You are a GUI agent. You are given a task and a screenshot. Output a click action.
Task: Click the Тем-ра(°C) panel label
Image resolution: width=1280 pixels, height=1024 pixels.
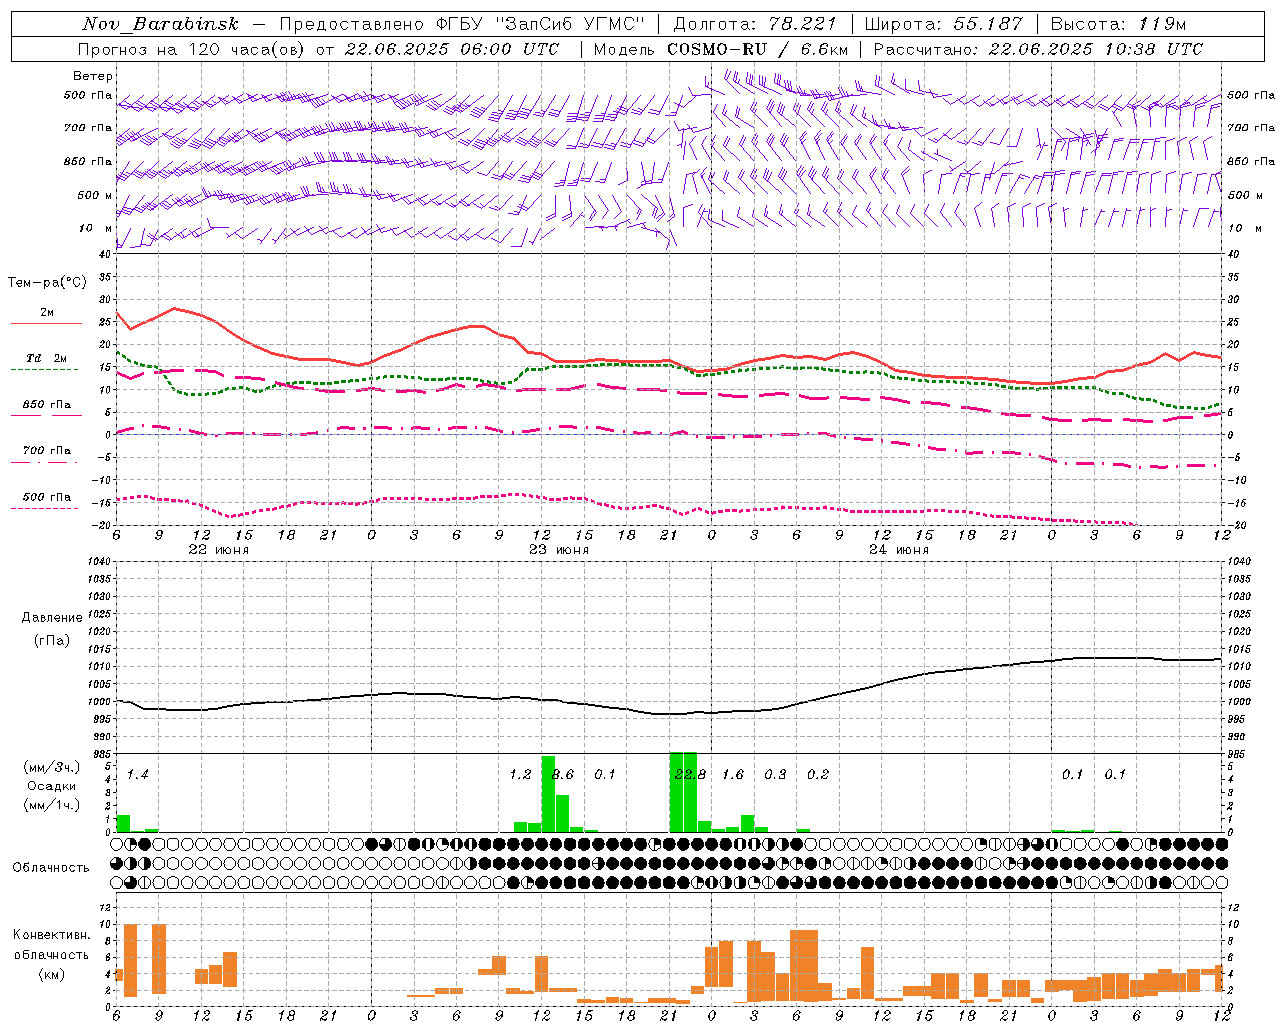(x=47, y=283)
